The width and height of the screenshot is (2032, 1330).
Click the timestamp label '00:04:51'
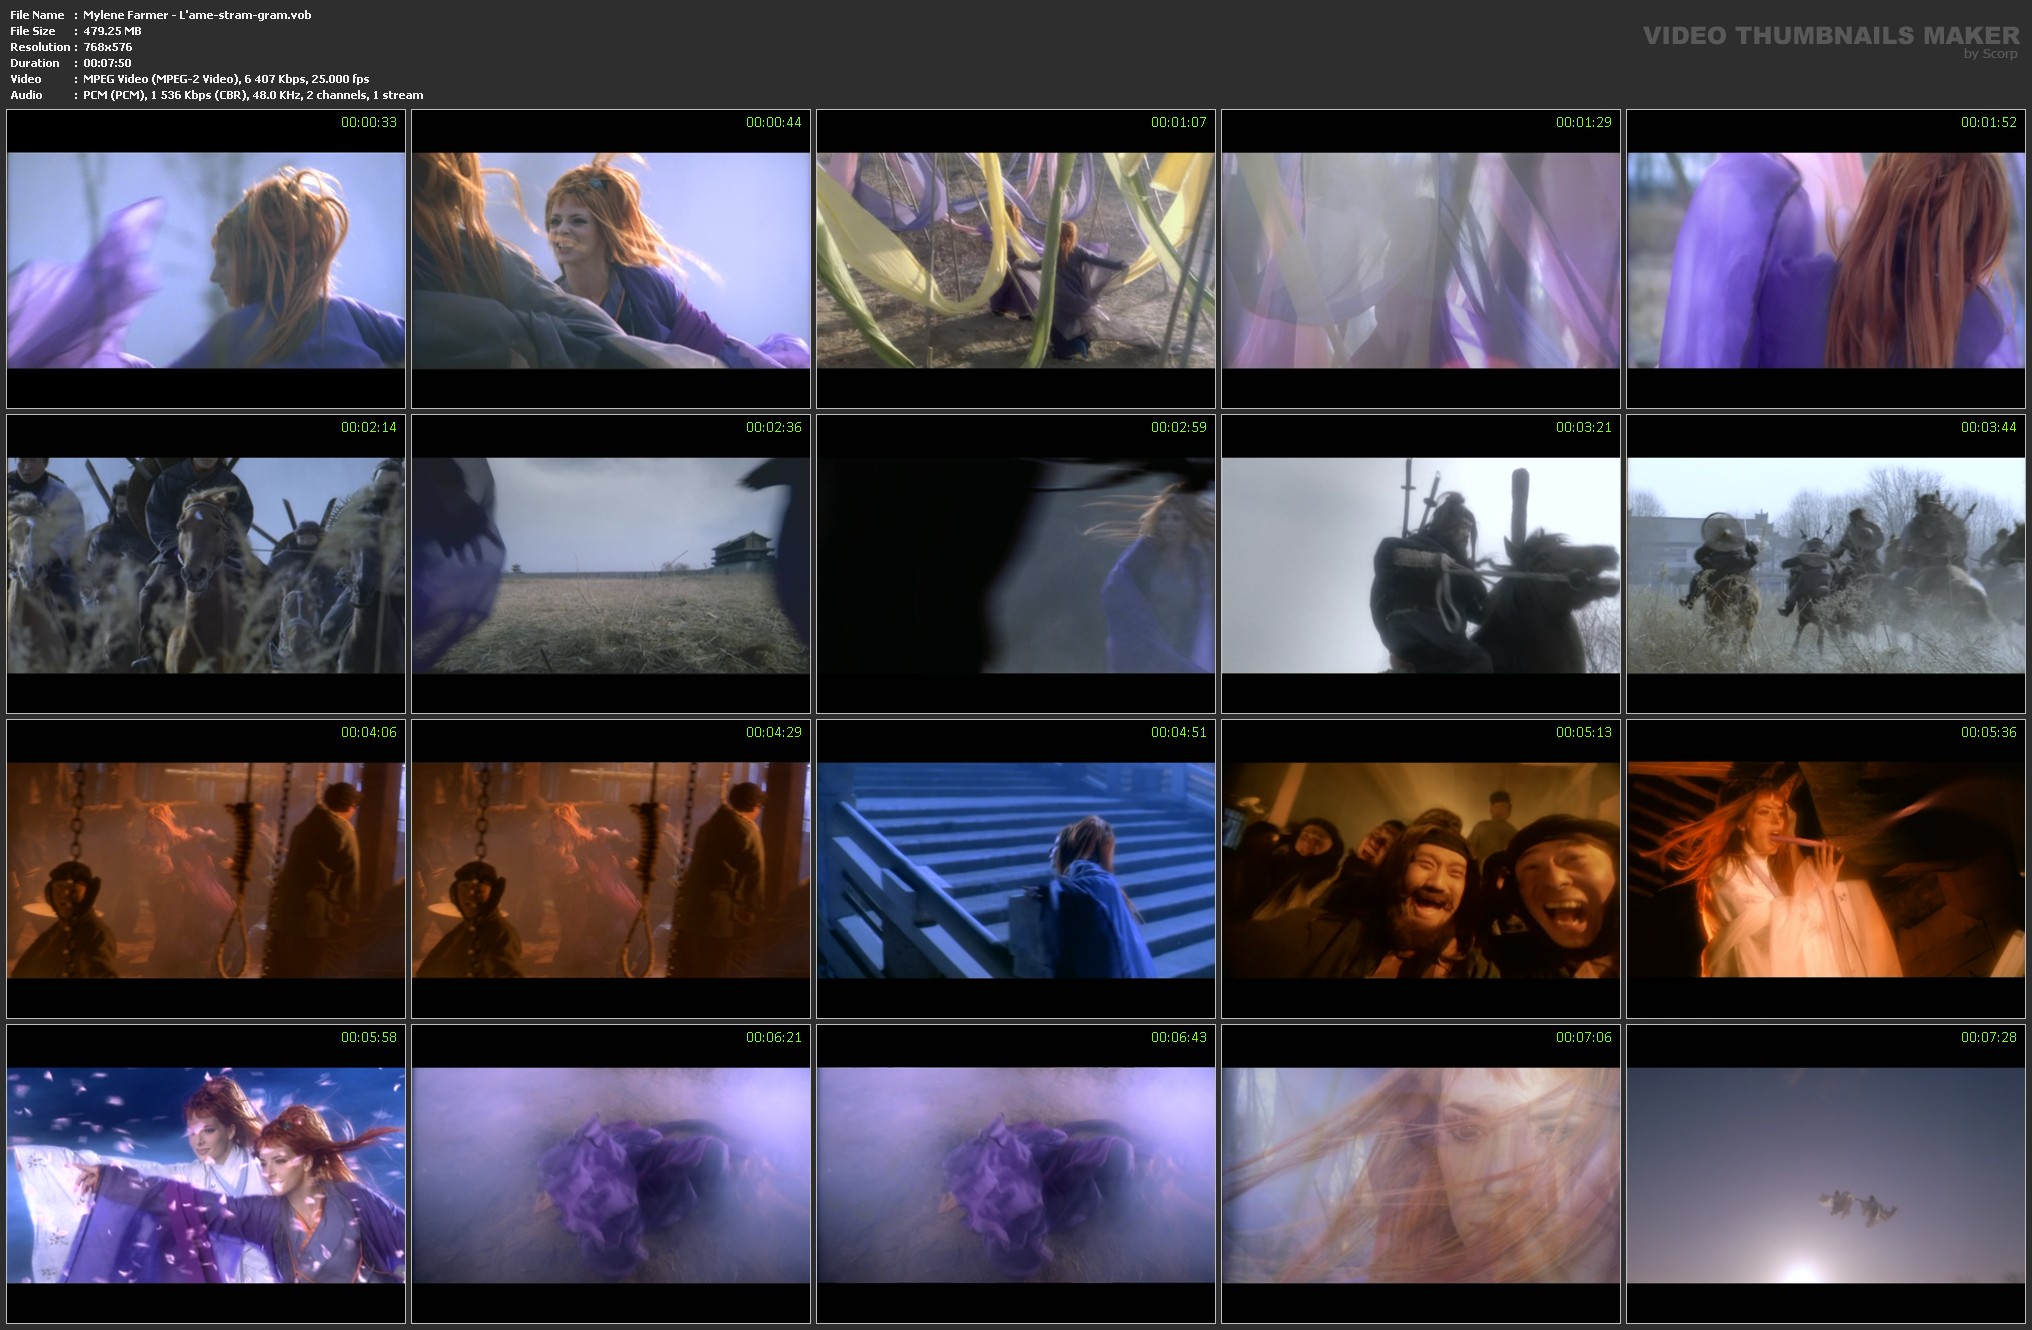click(1179, 732)
